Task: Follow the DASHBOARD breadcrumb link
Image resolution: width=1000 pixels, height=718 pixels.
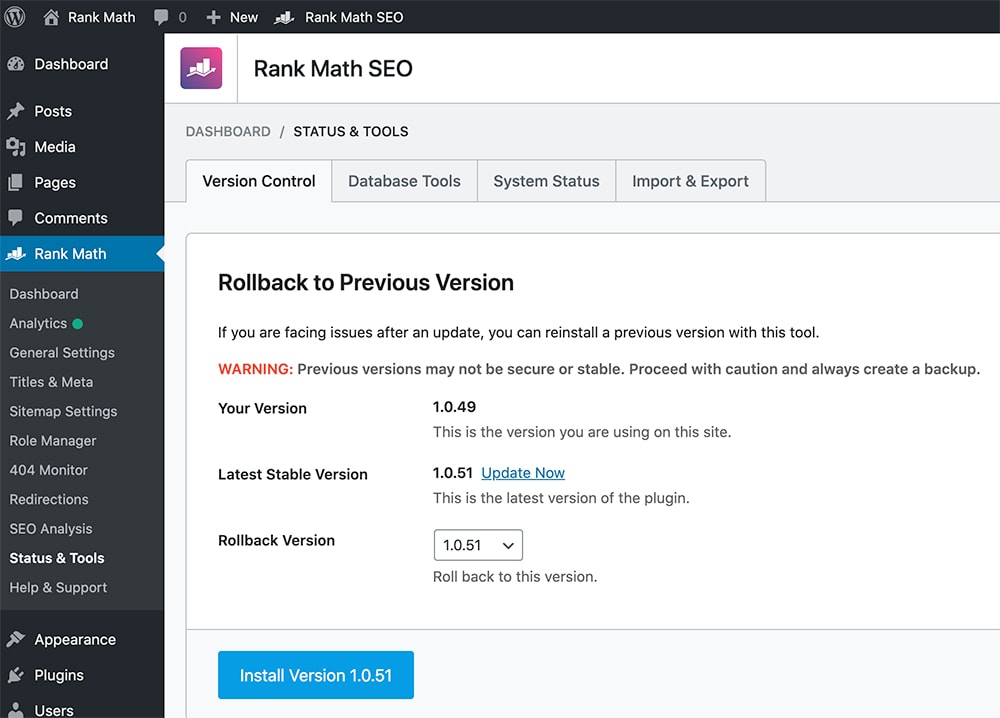Action: pos(228,131)
